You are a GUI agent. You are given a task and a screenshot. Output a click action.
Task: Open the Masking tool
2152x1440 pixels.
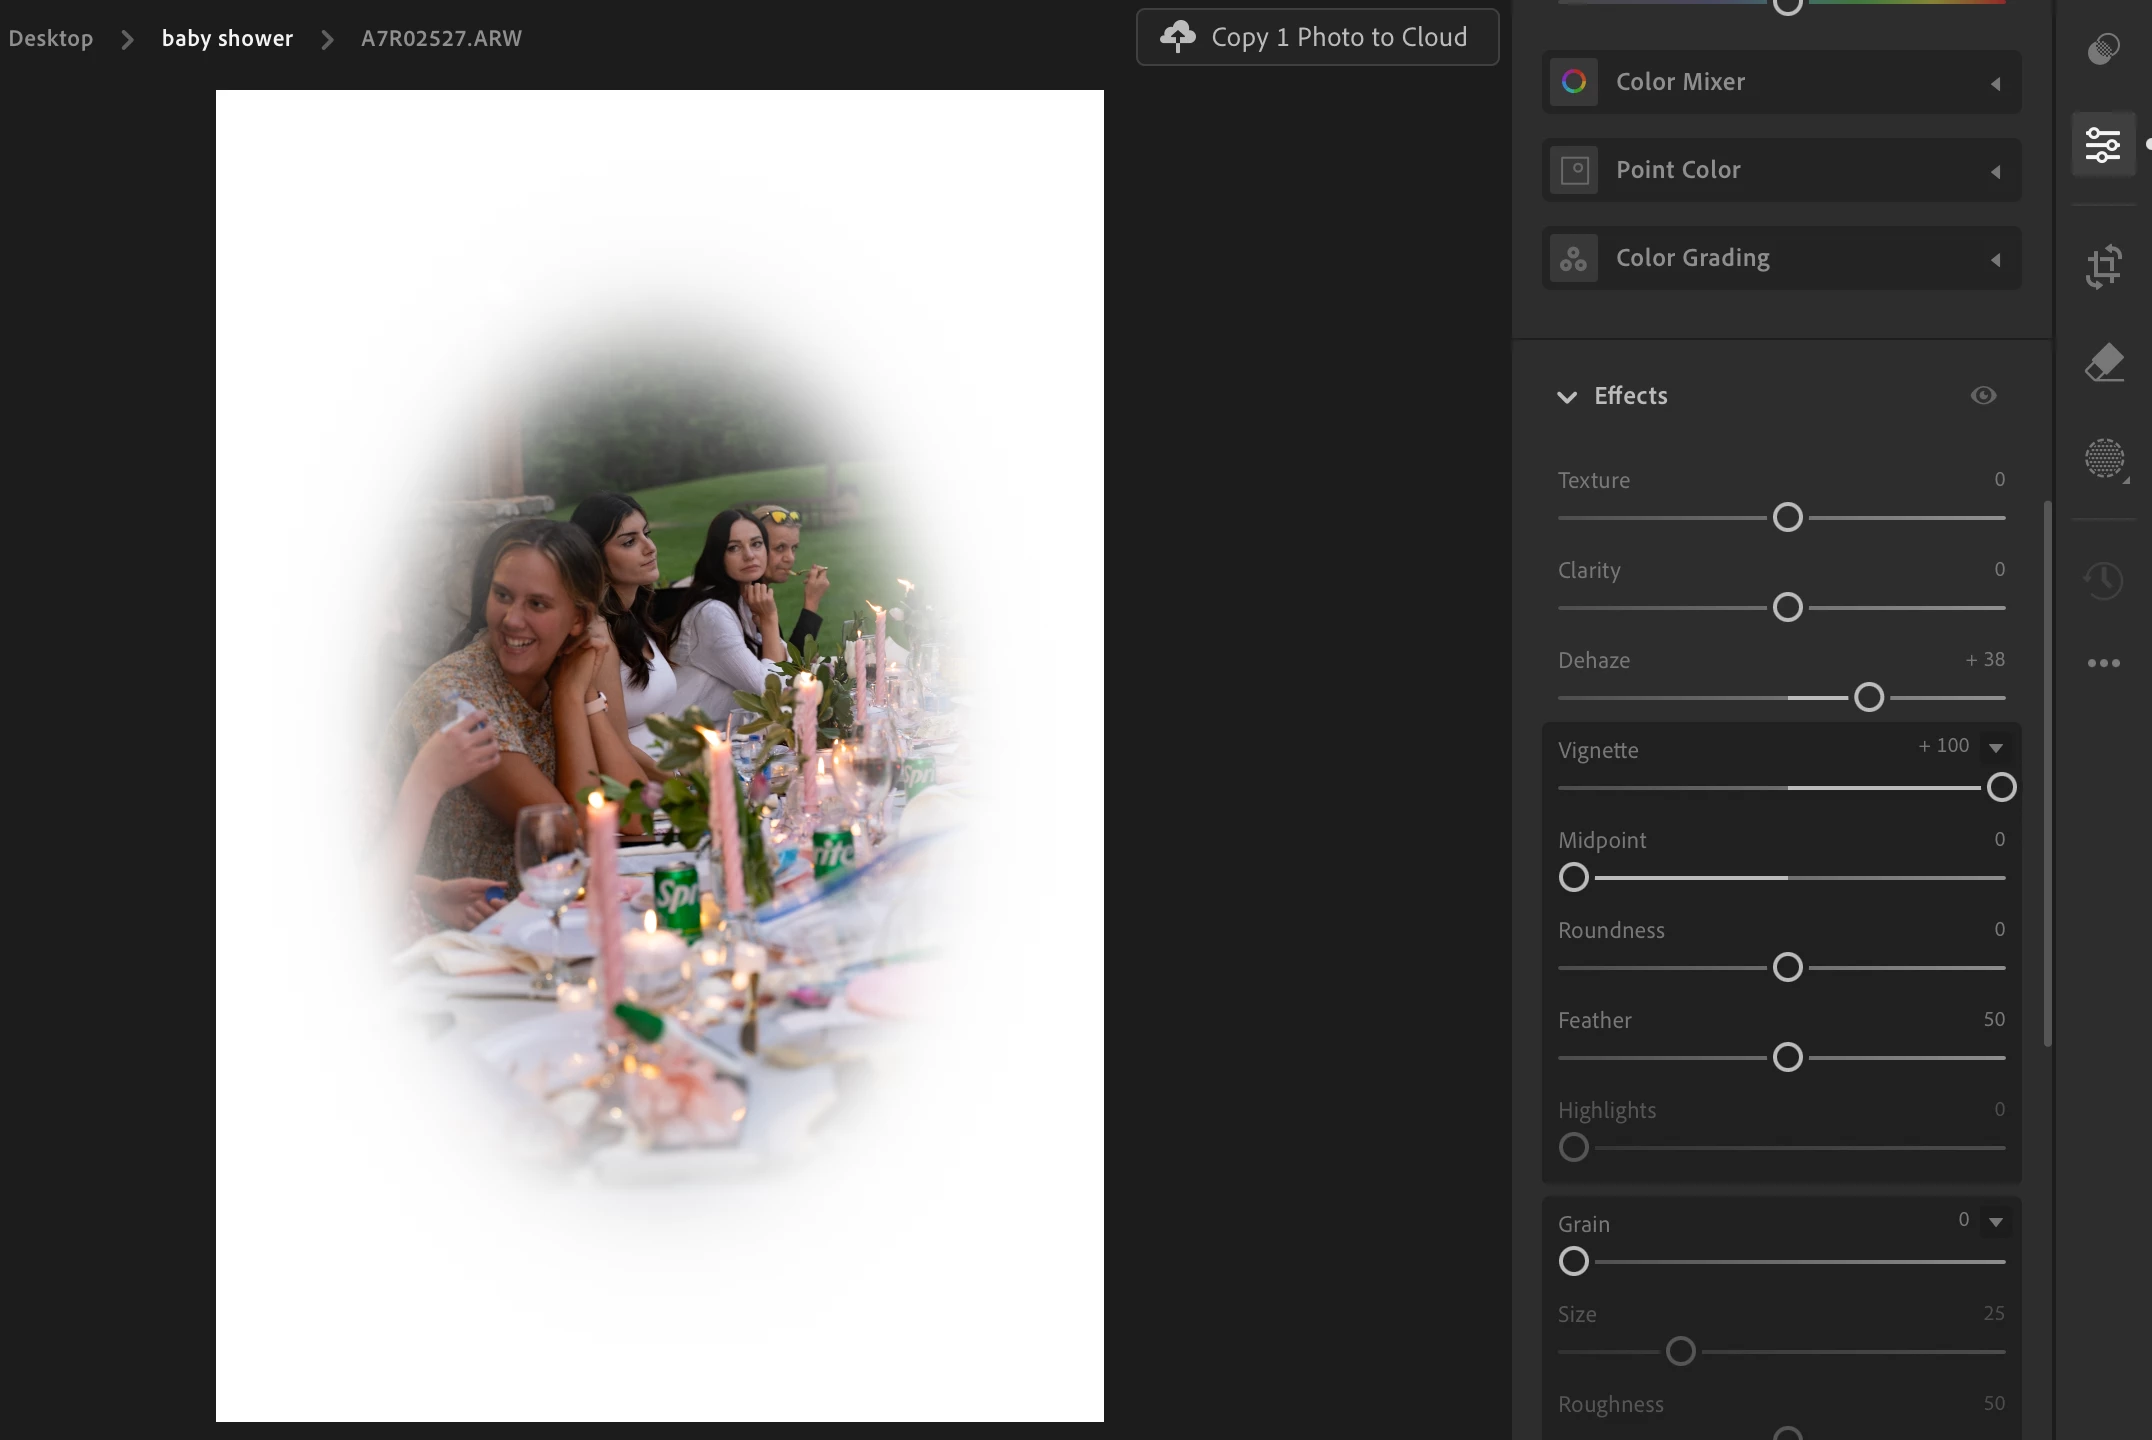pyautogui.click(x=2104, y=459)
